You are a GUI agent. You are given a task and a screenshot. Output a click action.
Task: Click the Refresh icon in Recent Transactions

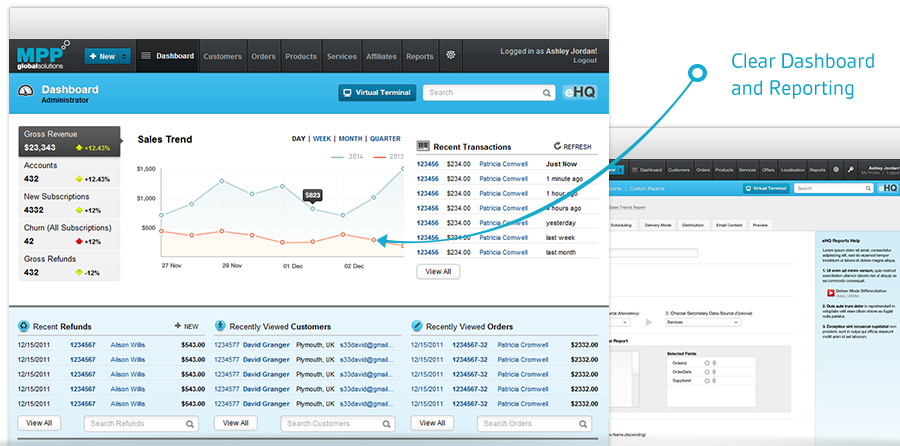click(x=558, y=146)
